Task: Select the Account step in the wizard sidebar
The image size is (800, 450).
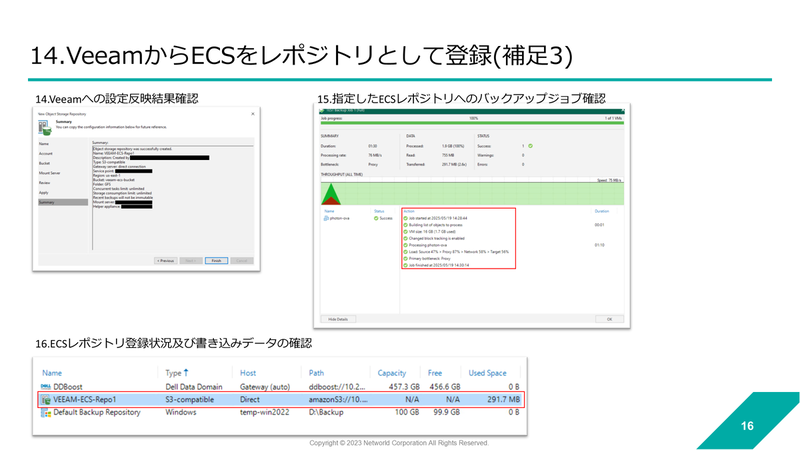Action: click(x=46, y=154)
